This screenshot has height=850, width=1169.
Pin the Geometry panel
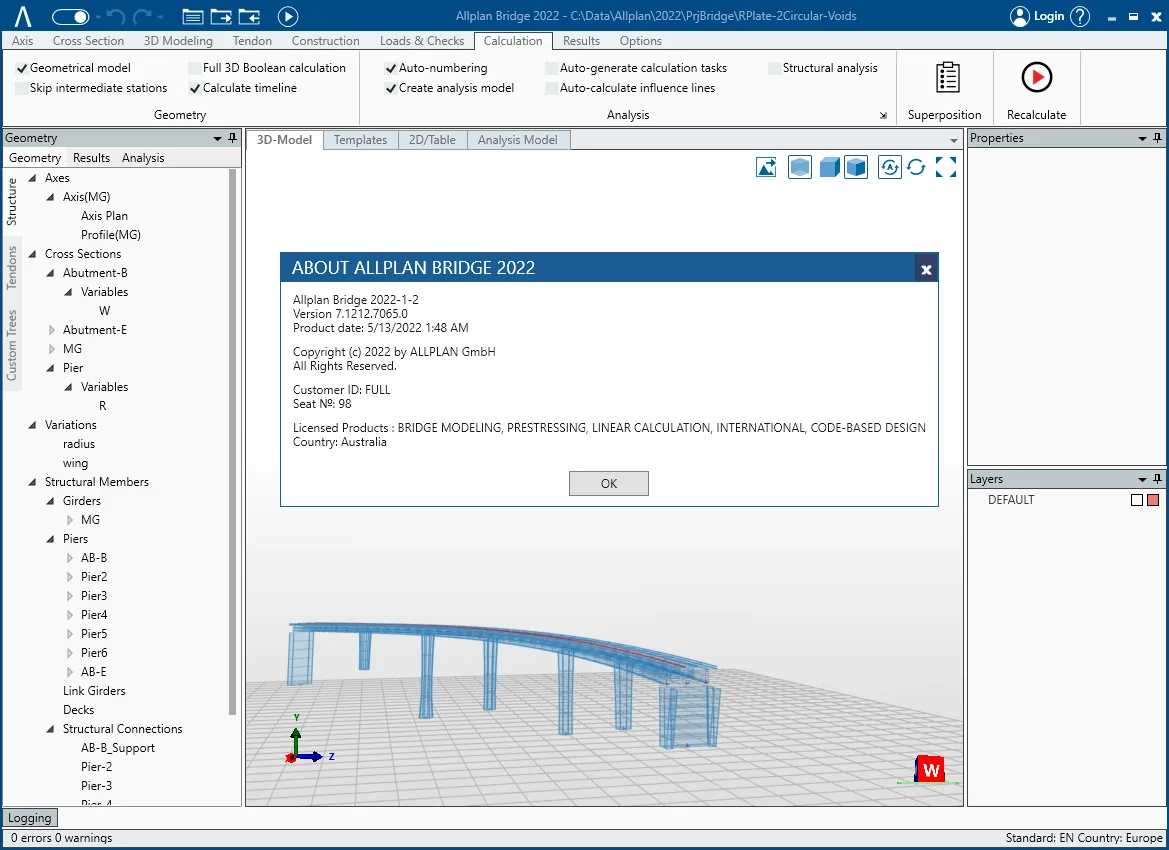[x=233, y=138]
